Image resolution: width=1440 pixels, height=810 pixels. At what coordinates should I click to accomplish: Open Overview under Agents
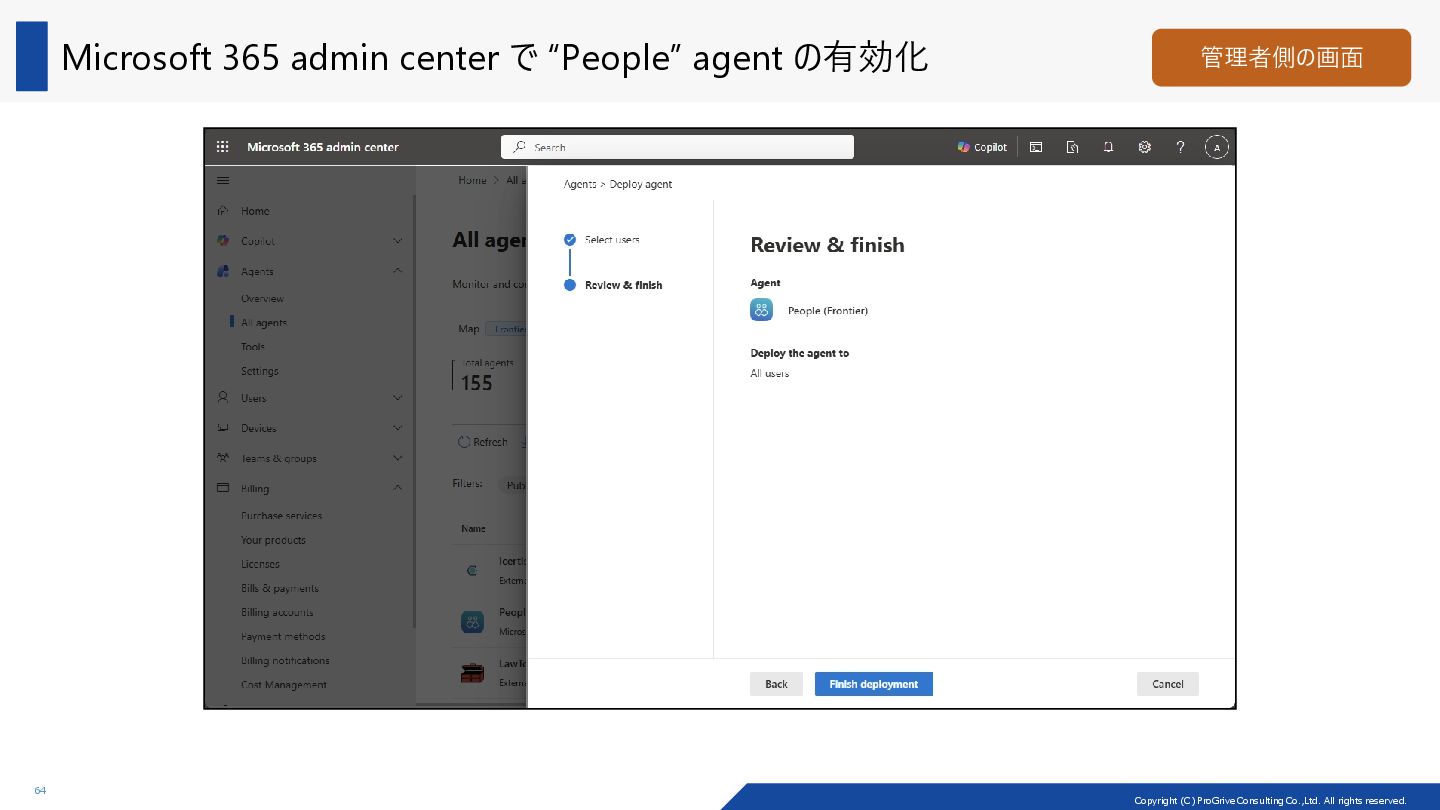(262, 299)
